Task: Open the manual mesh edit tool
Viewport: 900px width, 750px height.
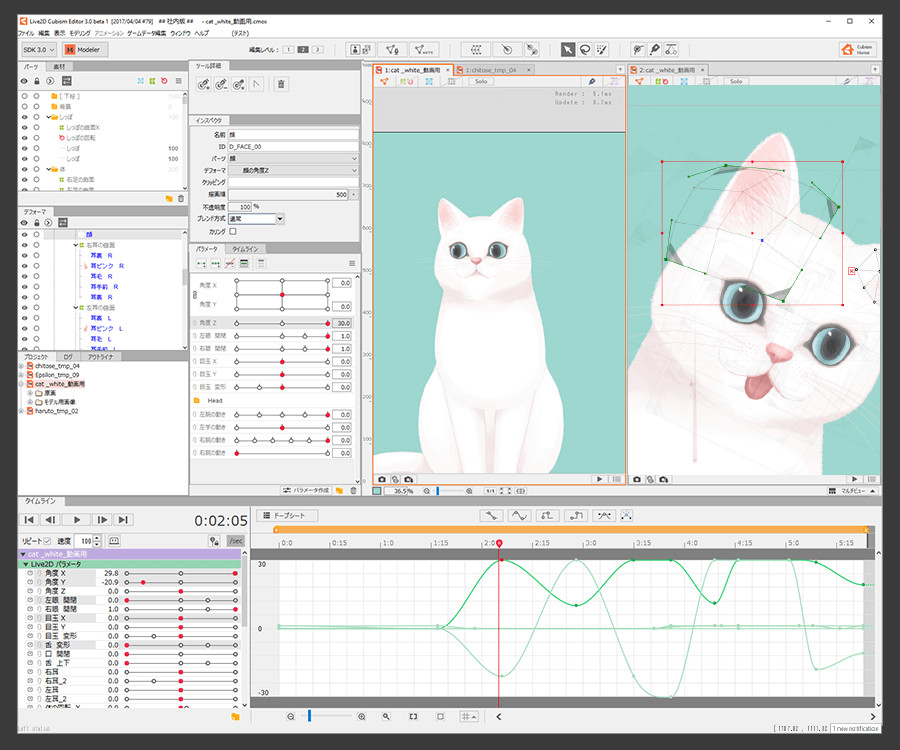Action: pyautogui.click(x=393, y=50)
